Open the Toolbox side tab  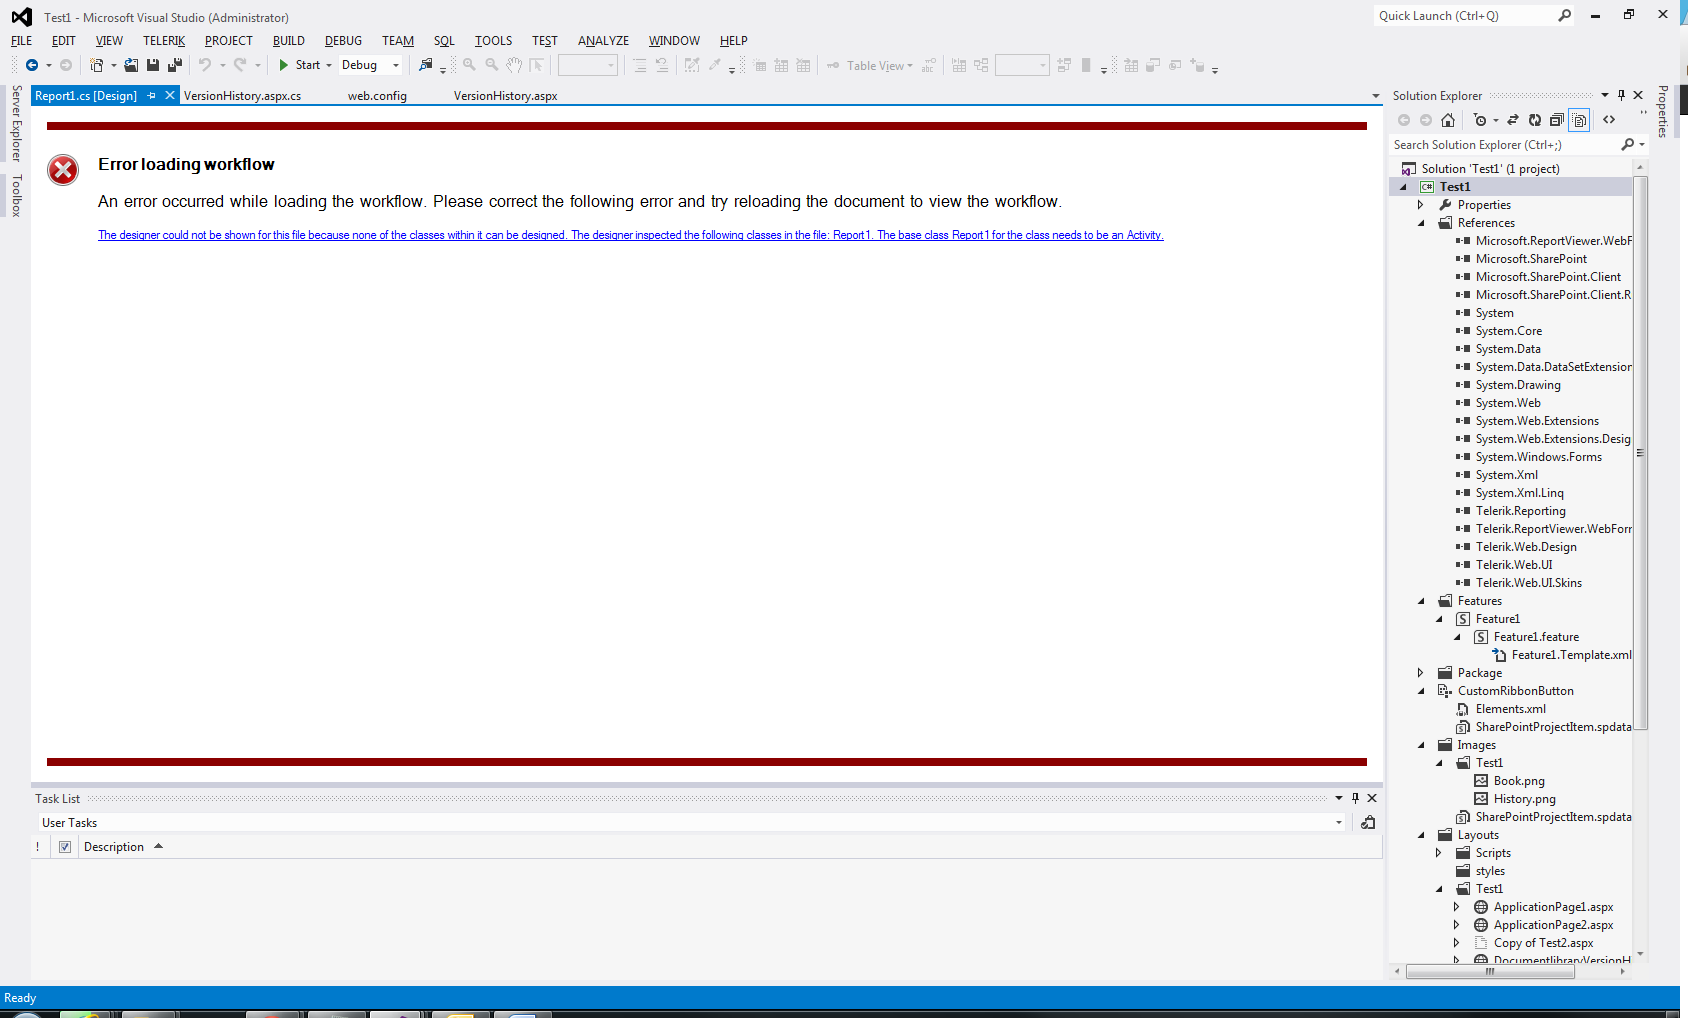coord(16,195)
